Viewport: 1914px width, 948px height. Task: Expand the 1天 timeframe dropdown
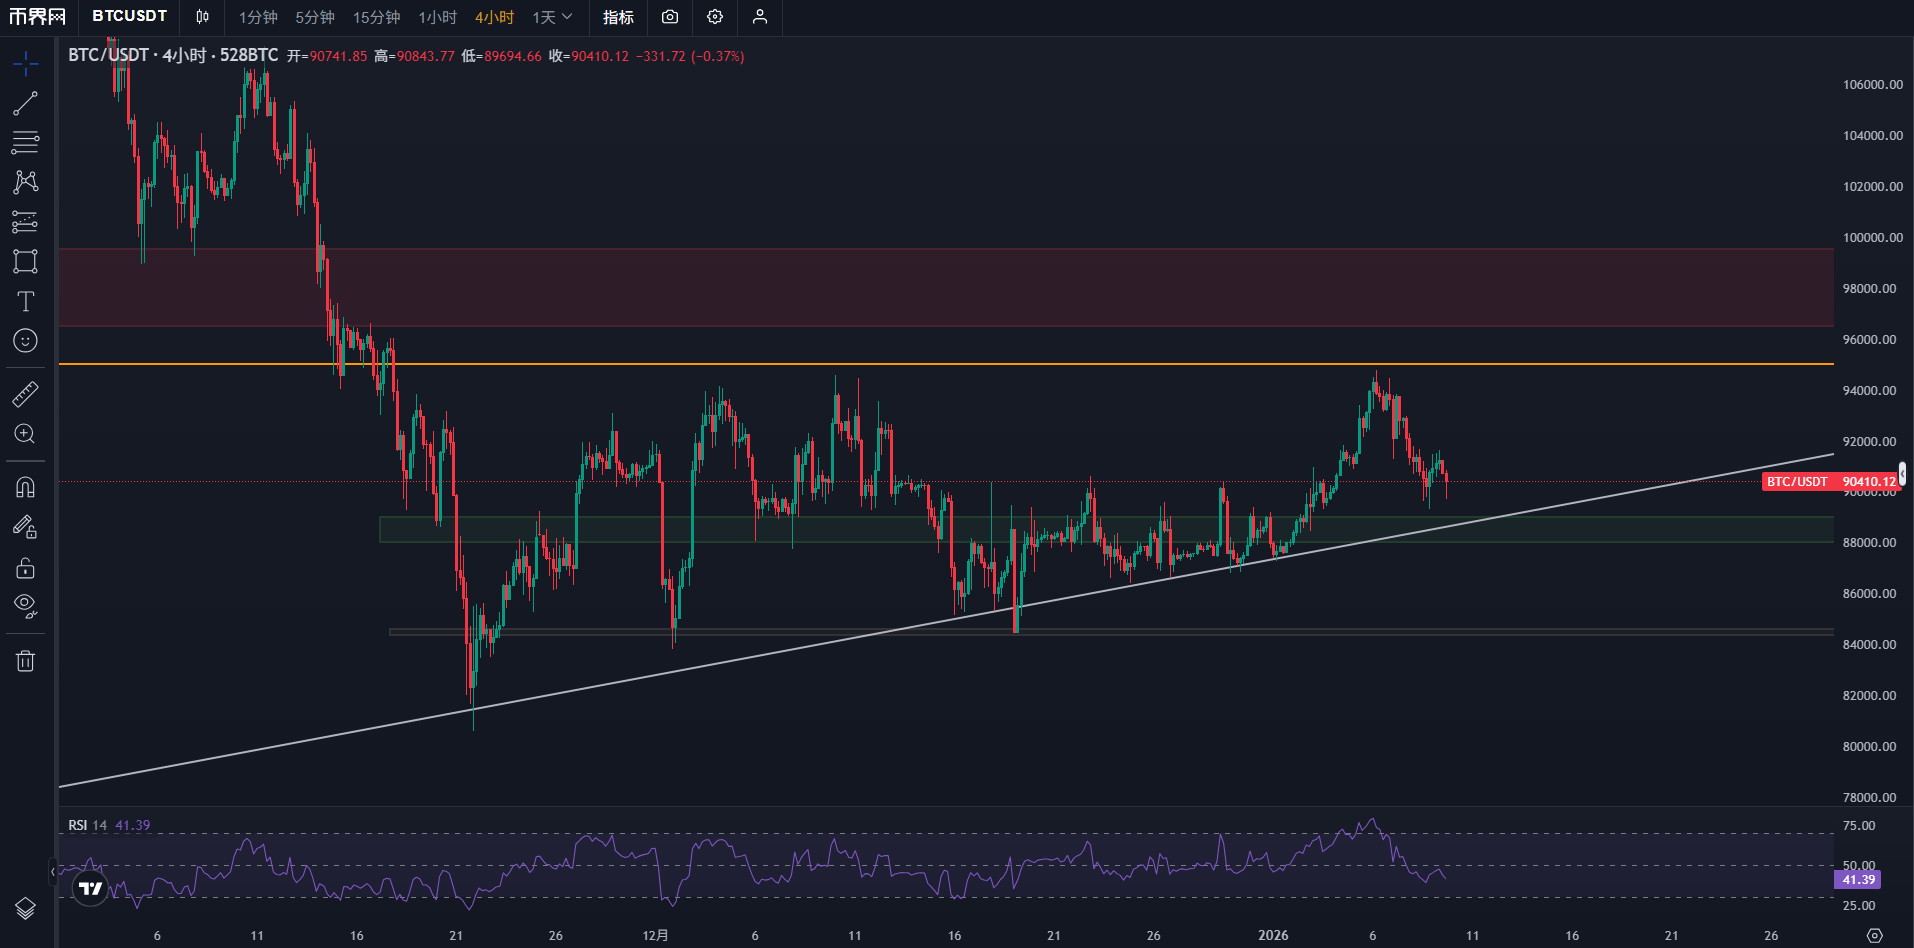point(552,17)
